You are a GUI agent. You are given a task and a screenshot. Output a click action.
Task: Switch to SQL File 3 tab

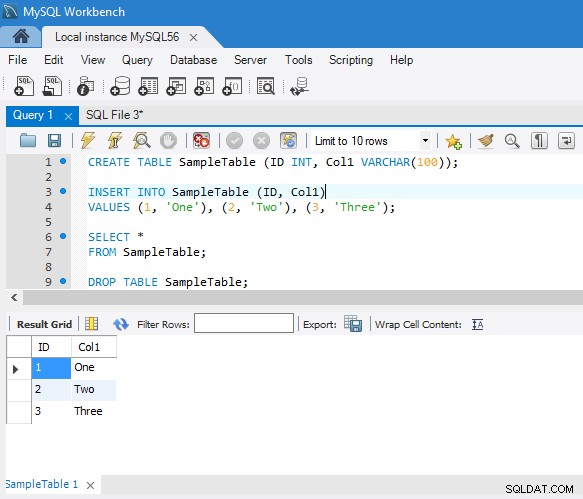coord(115,115)
